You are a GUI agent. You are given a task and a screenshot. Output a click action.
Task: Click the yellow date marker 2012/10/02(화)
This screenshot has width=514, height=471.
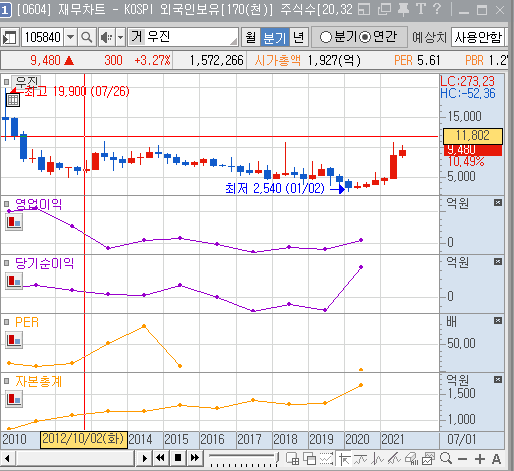point(84,439)
